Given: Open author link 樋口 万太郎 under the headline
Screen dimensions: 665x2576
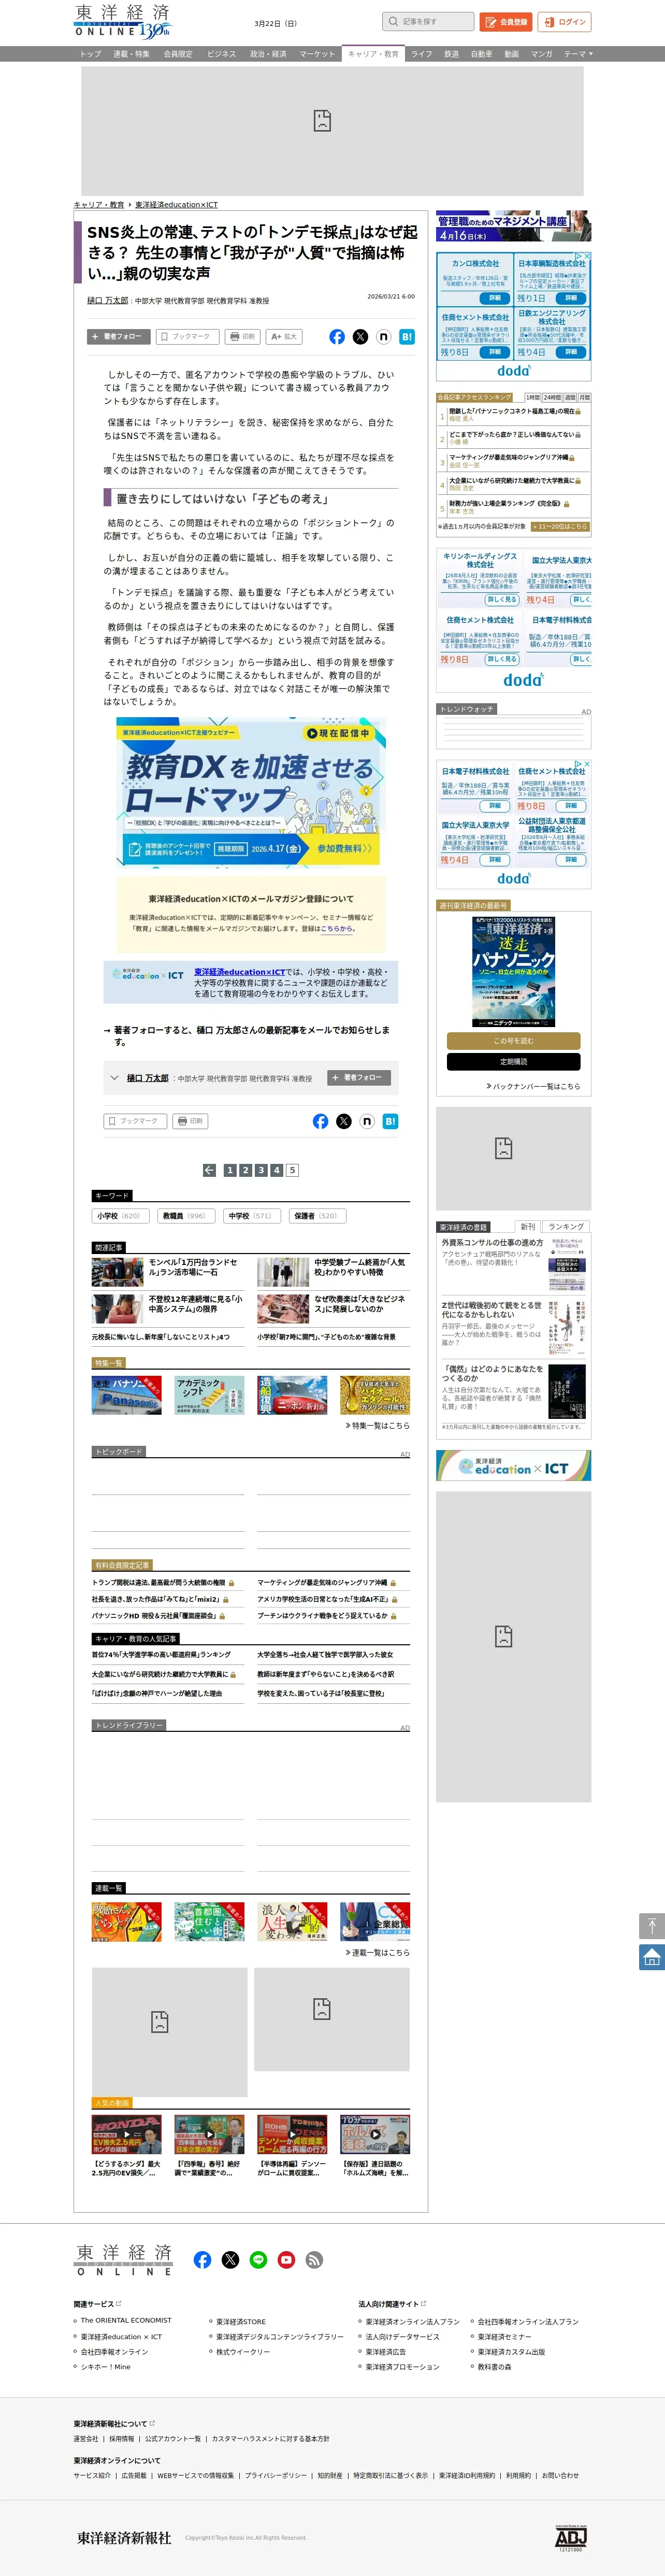Looking at the screenshot, I should pos(108,301).
